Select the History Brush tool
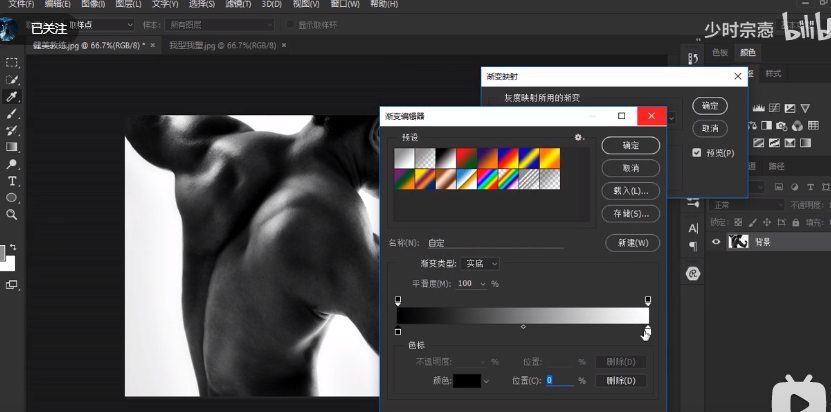The height and width of the screenshot is (412, 831). point(12,130)
